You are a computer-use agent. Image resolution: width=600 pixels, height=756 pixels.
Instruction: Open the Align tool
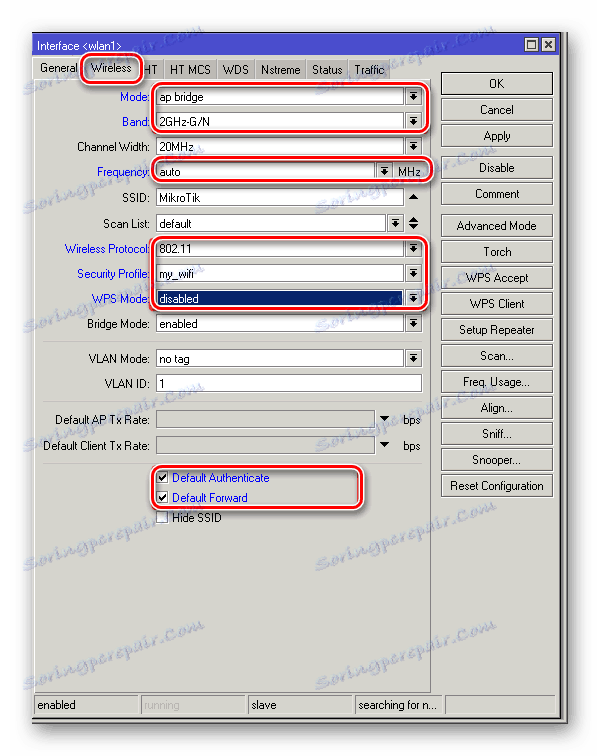497,408
